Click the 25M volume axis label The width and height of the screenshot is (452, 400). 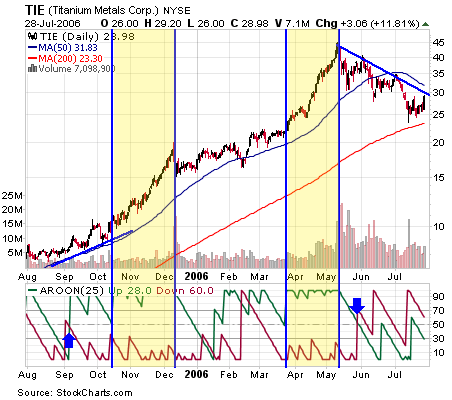[12, 195]
